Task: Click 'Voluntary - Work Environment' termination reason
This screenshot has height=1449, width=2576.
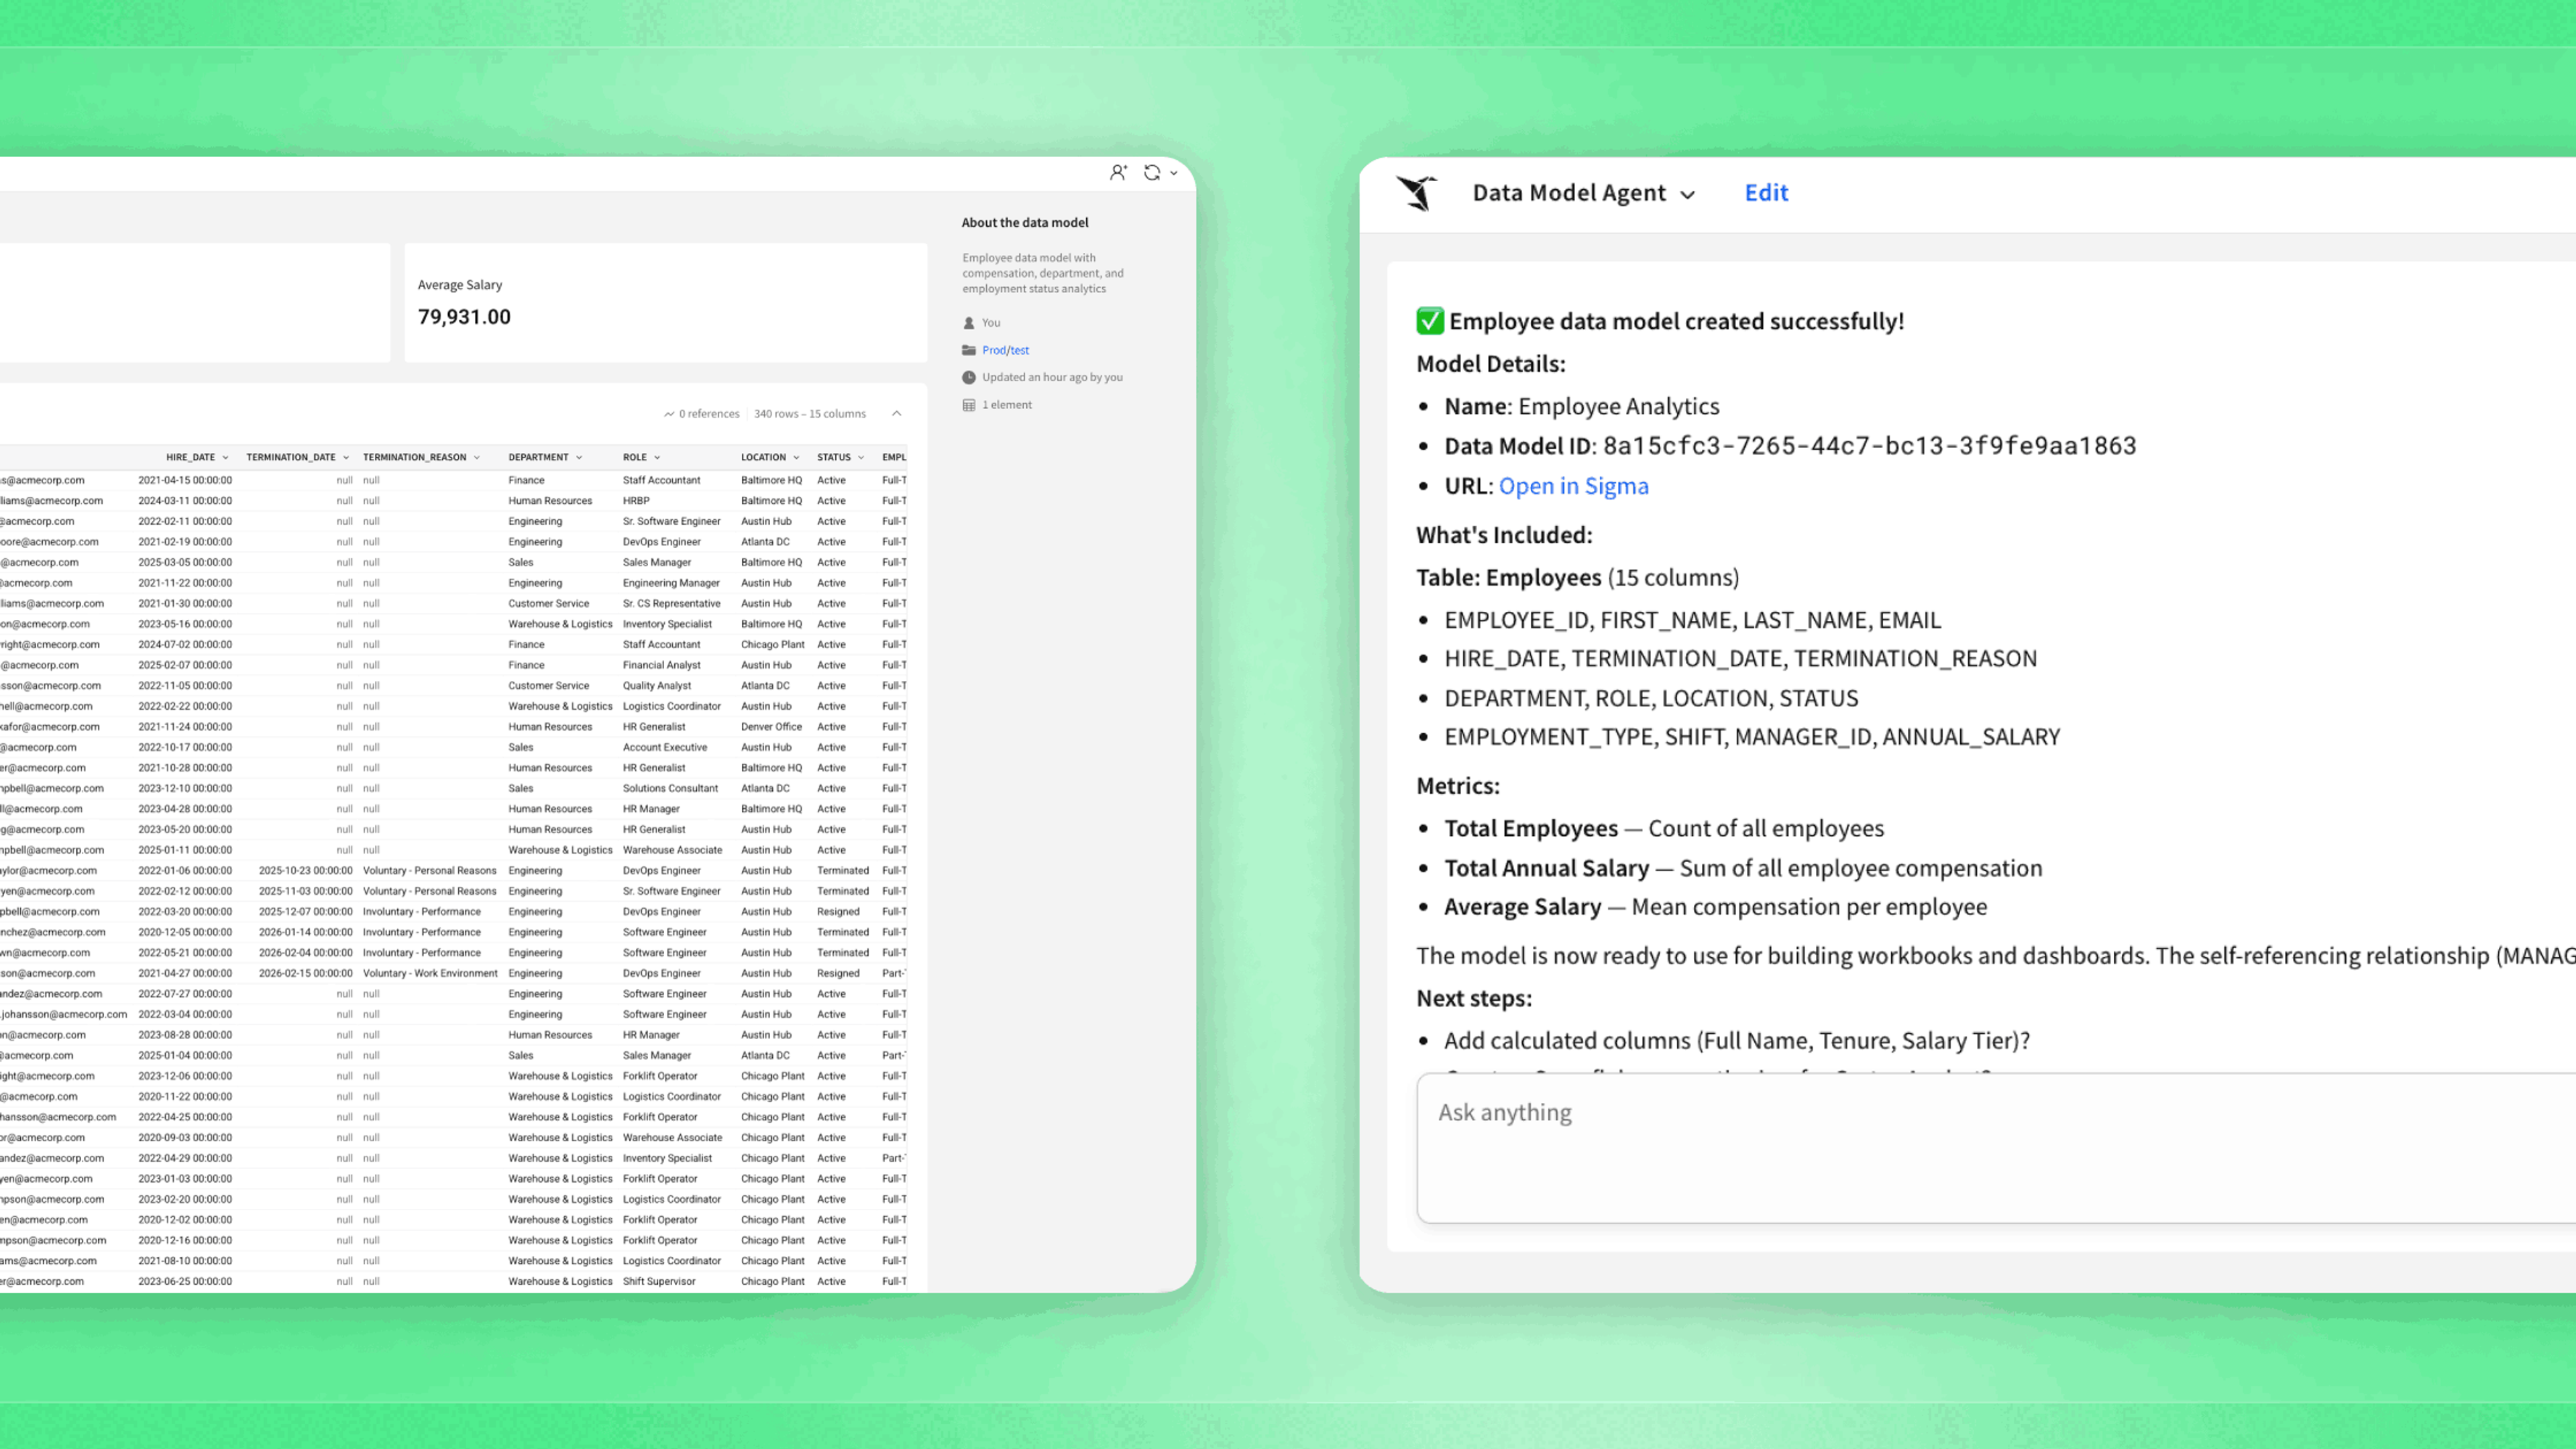Action: coord(430,973)
